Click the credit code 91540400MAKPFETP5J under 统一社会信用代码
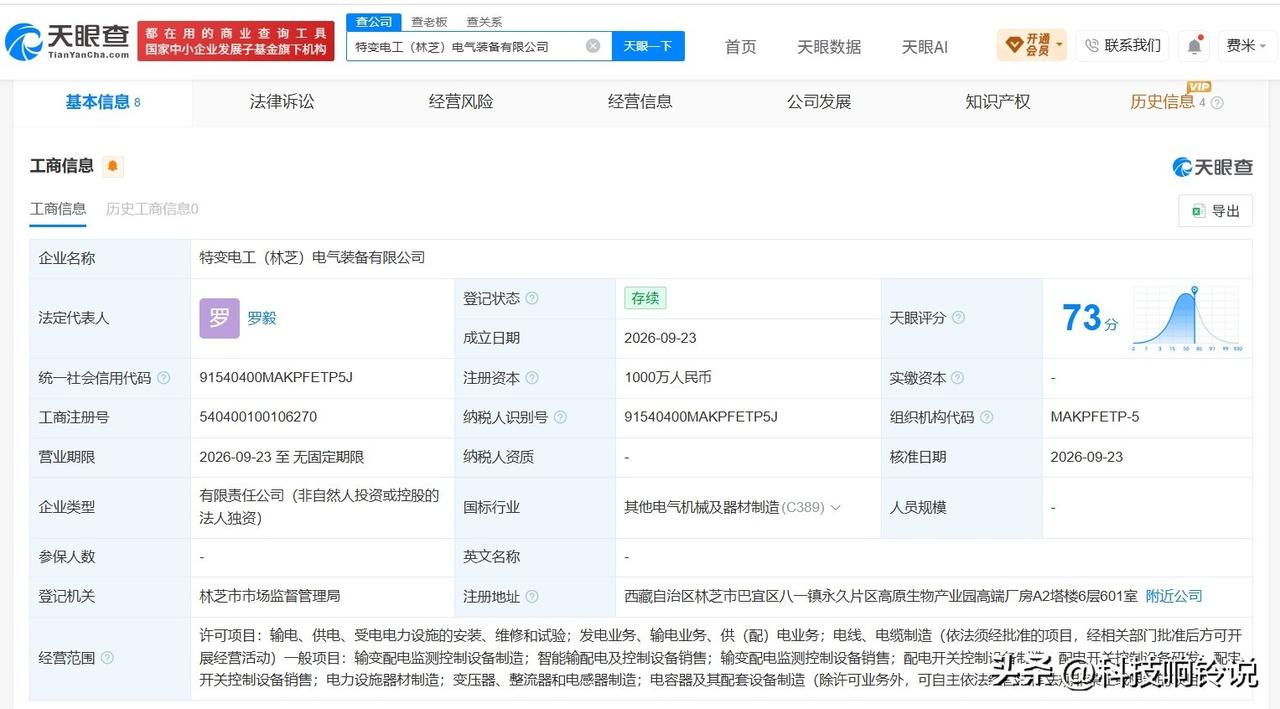Screen dimensions: 1280x709 tap(276, 378)
